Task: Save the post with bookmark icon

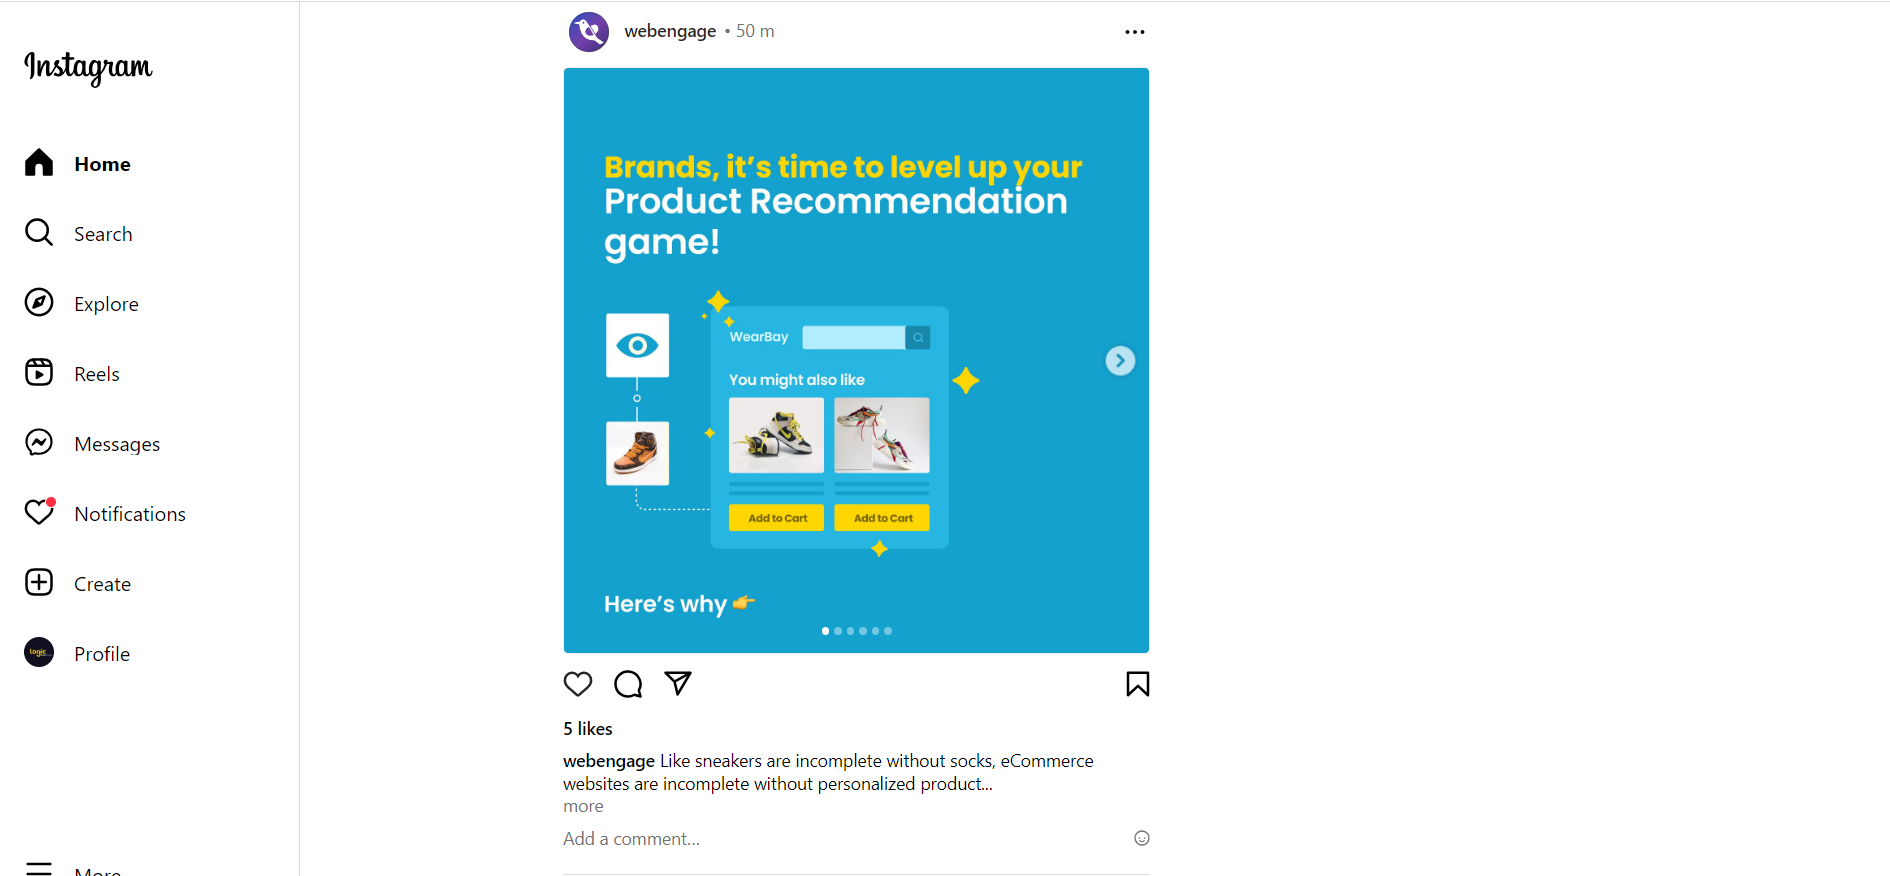Action: (1137, 684)
